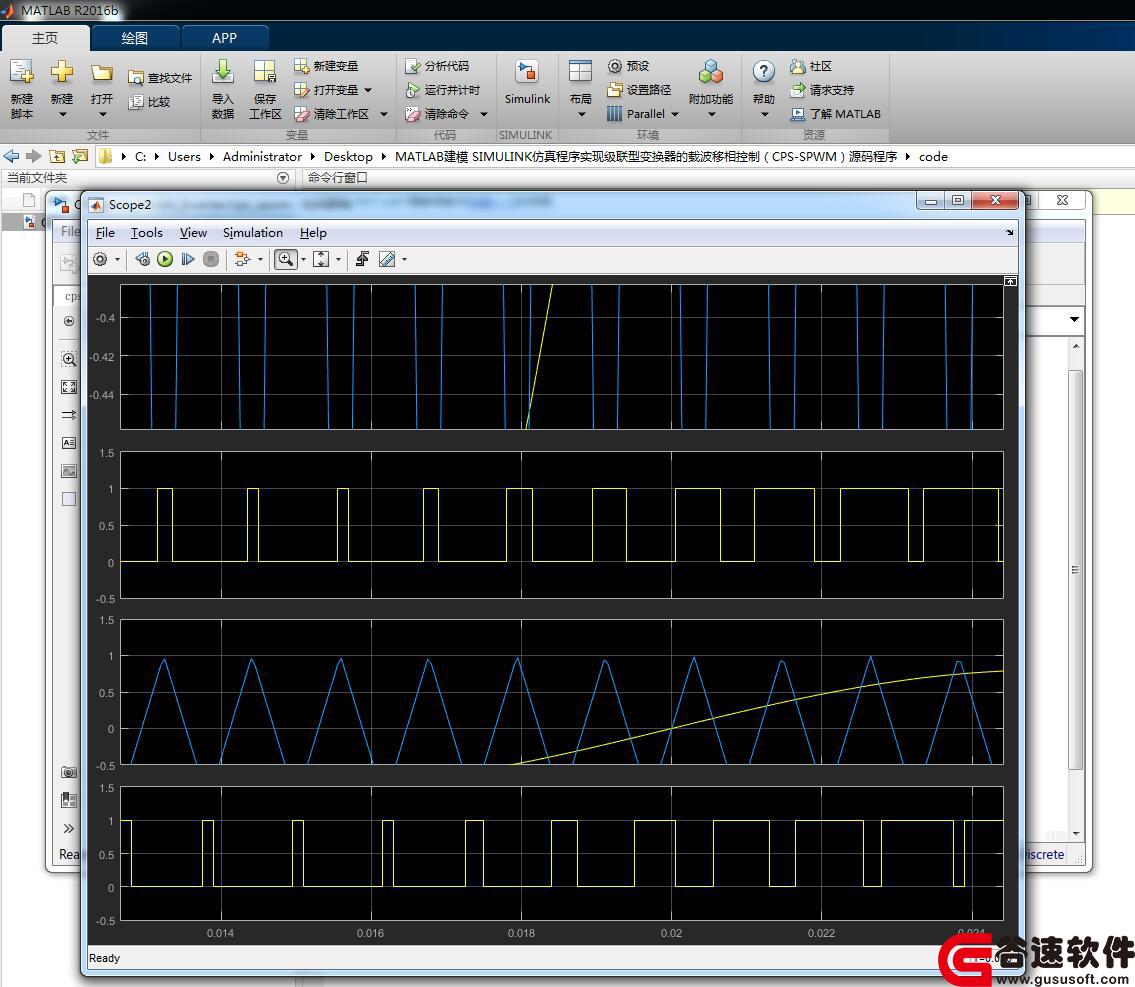Click the forward arrow in the path bar
Screen dimensions: 1135x987
tap(33, 156)
